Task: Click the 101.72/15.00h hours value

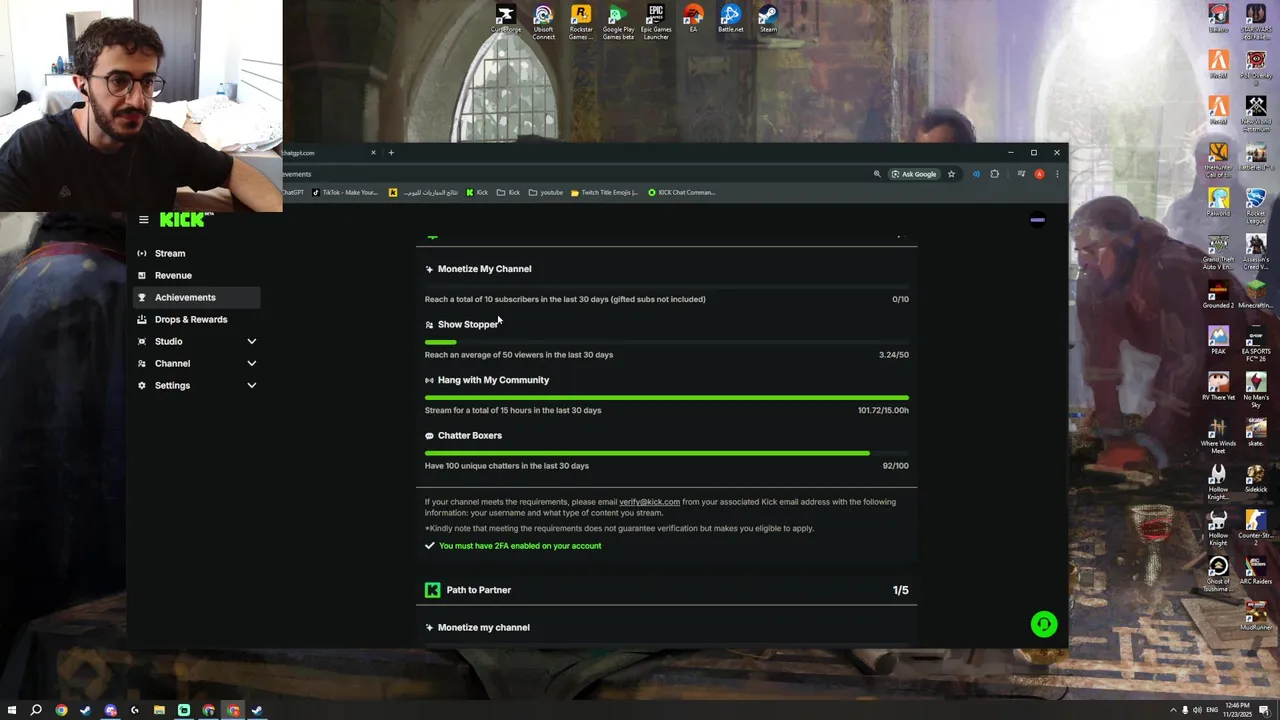Action: (x=883, y=410)
